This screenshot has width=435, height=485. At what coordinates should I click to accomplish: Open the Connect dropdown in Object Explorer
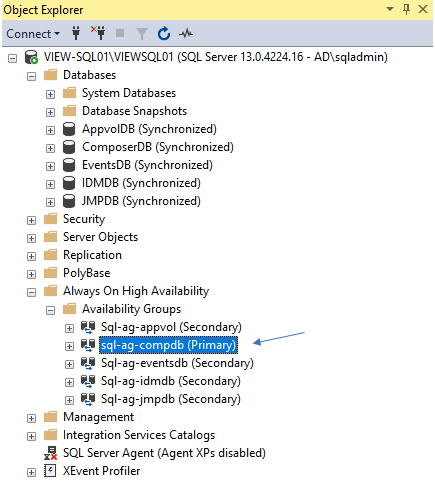pos(33,34)
